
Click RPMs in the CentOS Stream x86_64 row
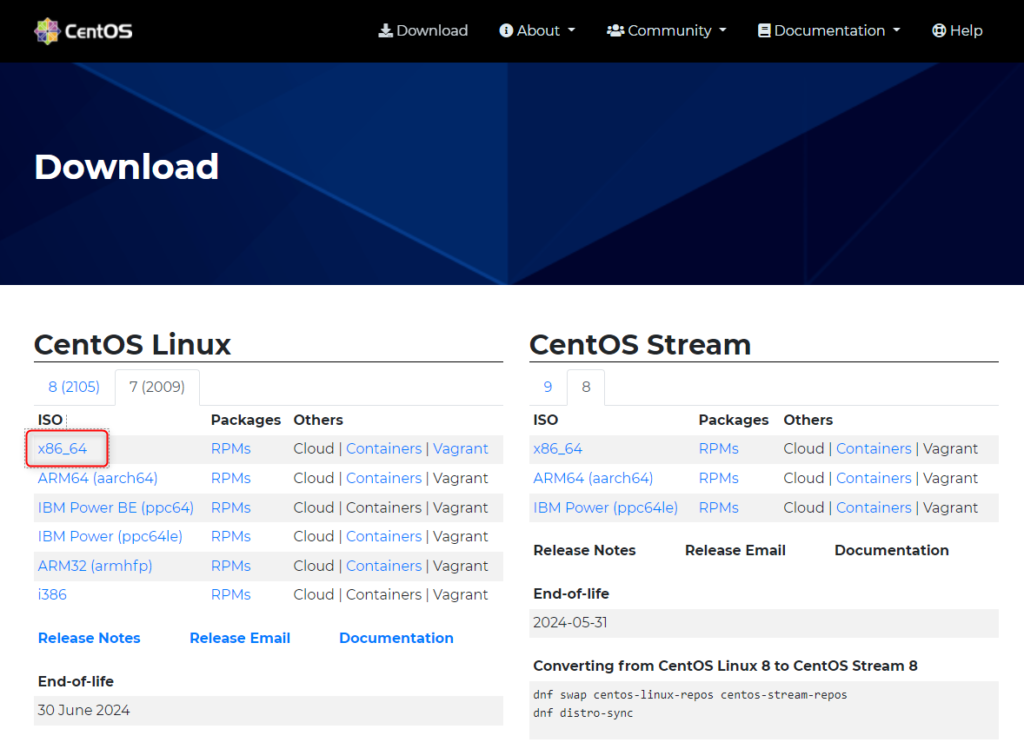click(x=718, y=449)
